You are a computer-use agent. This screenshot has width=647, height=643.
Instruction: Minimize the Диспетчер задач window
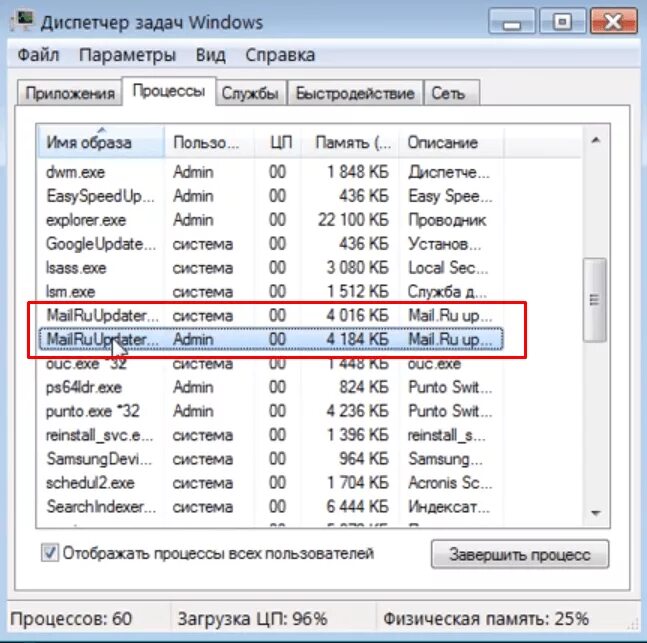point(512,21)
